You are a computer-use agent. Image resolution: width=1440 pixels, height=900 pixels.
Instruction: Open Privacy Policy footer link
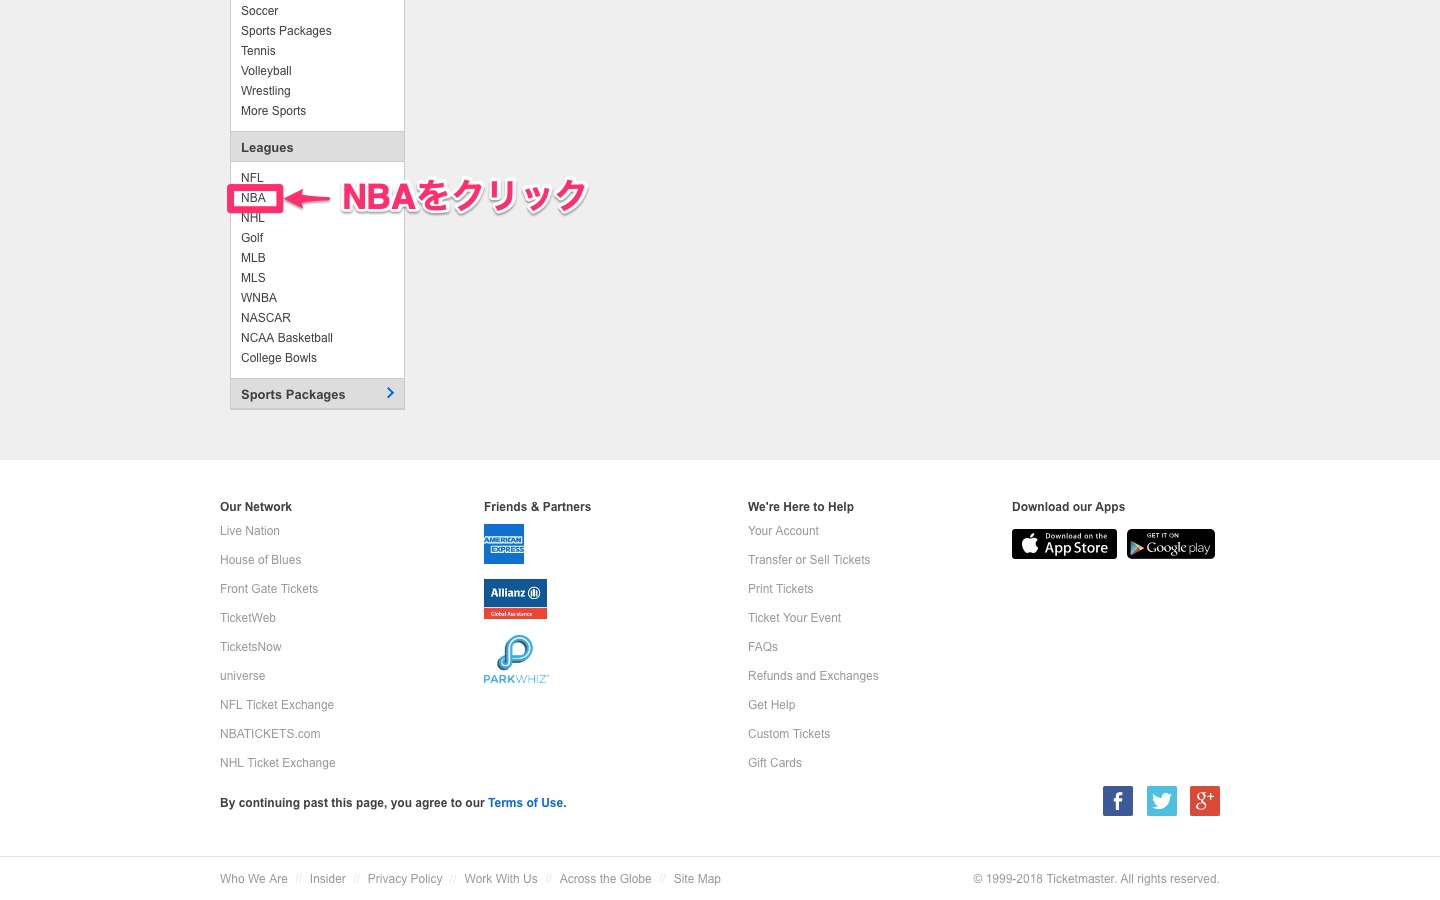tap(405, 879)
